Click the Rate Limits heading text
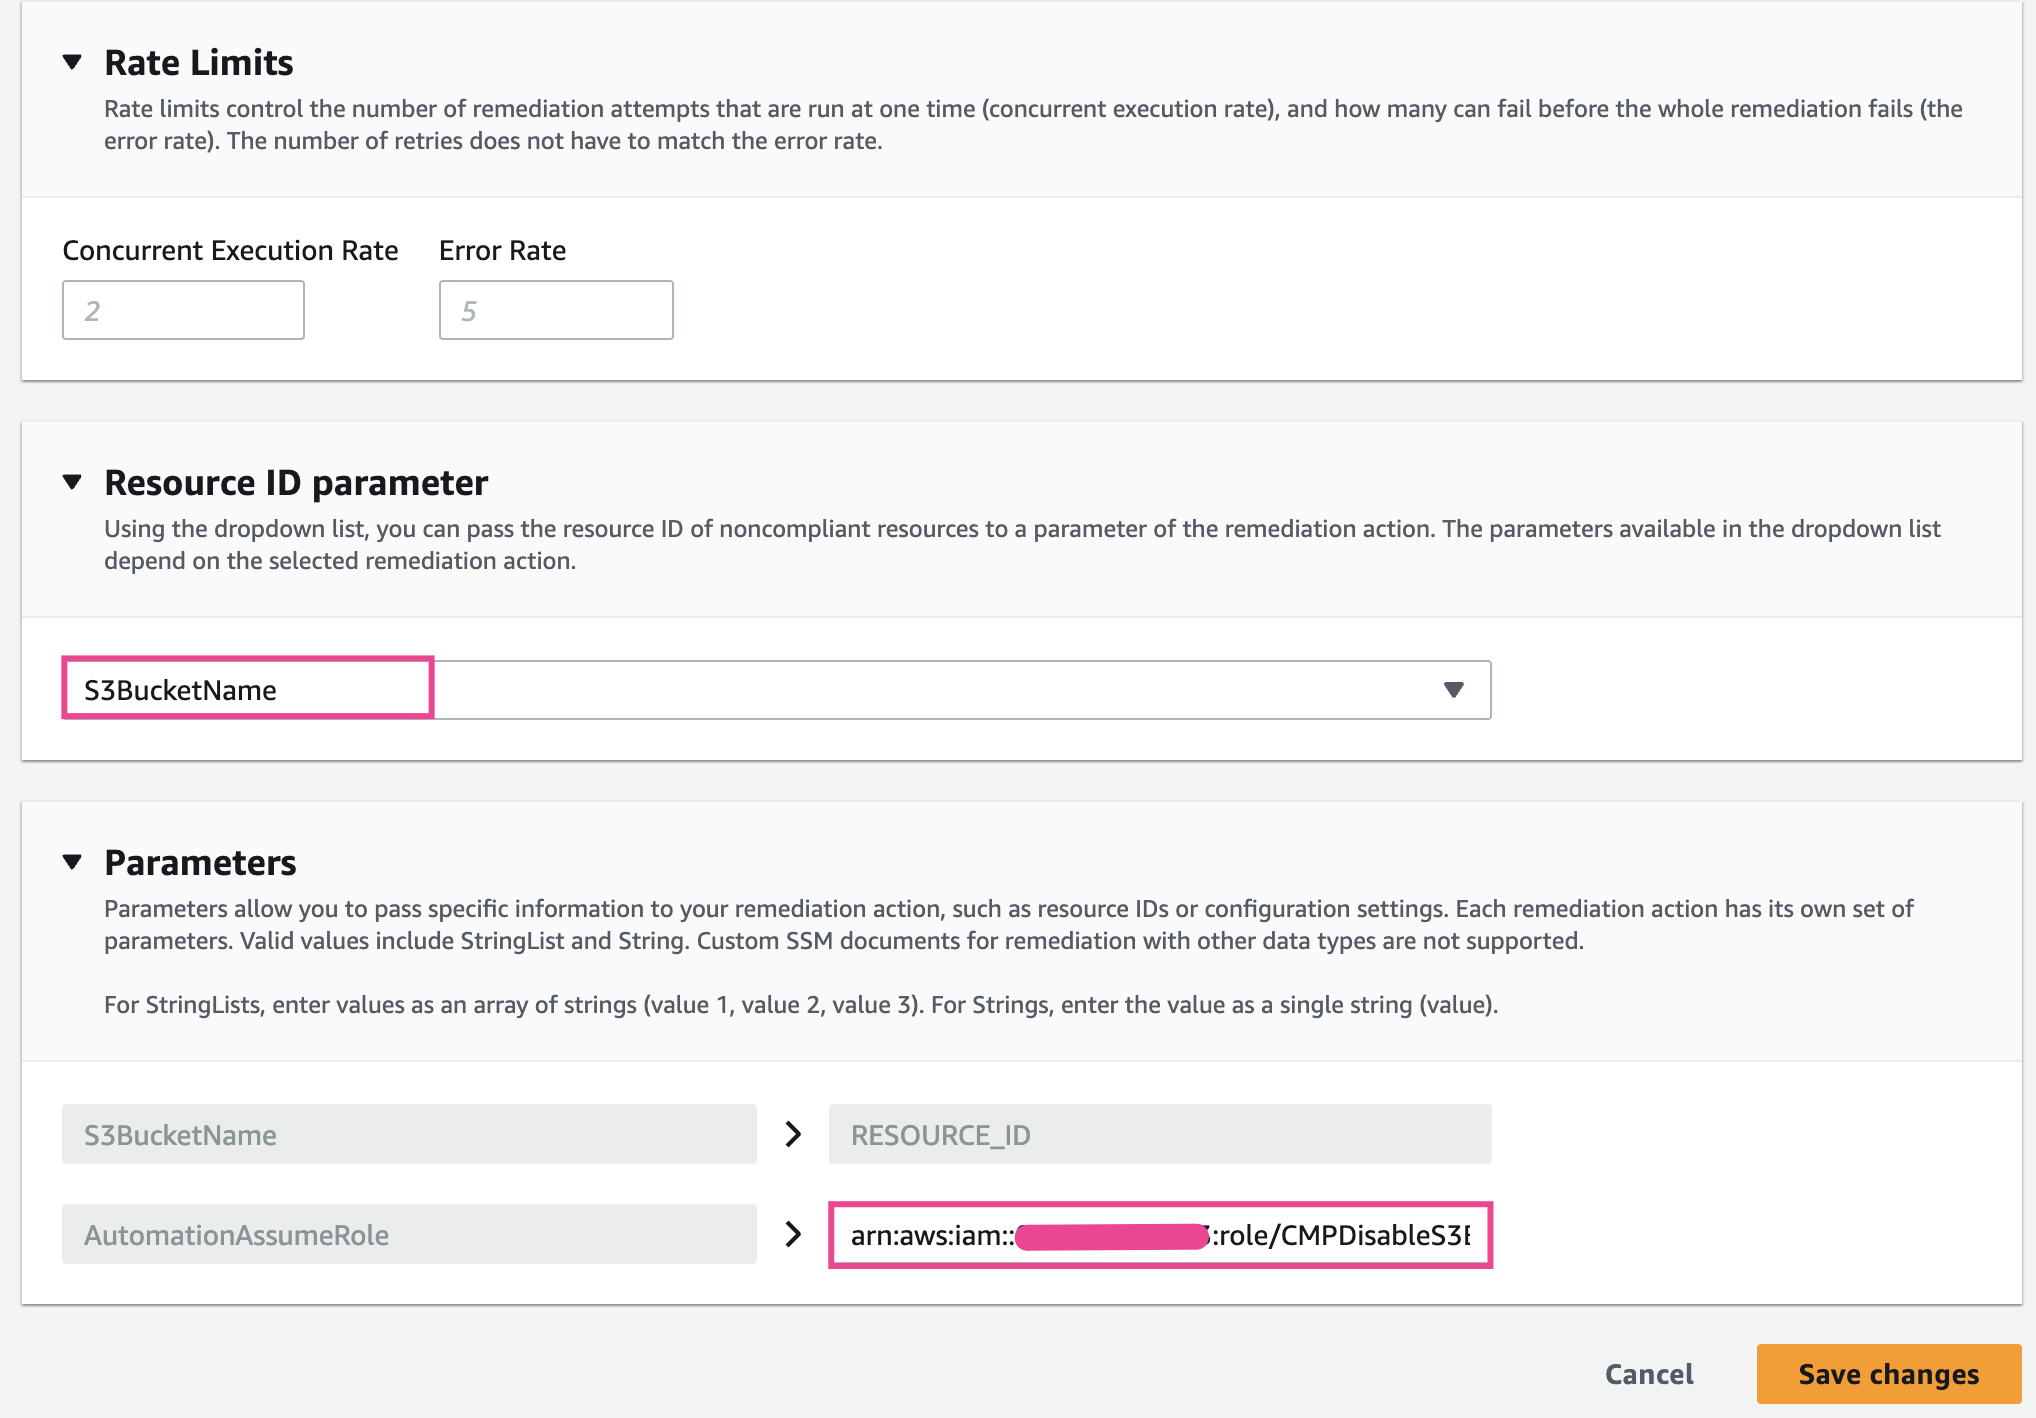 198,62
